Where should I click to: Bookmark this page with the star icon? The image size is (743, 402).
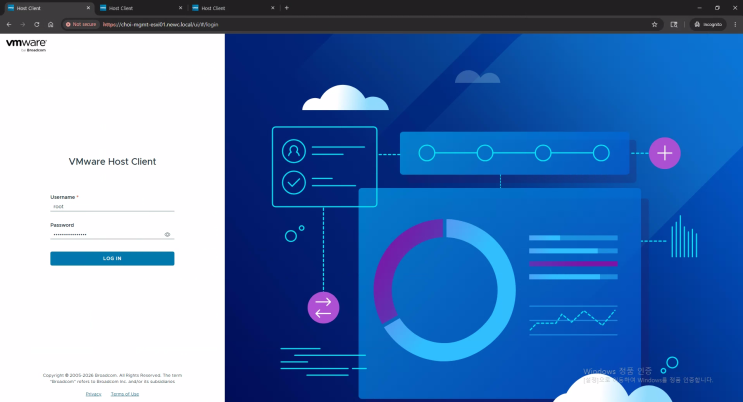tap(654, 24)
